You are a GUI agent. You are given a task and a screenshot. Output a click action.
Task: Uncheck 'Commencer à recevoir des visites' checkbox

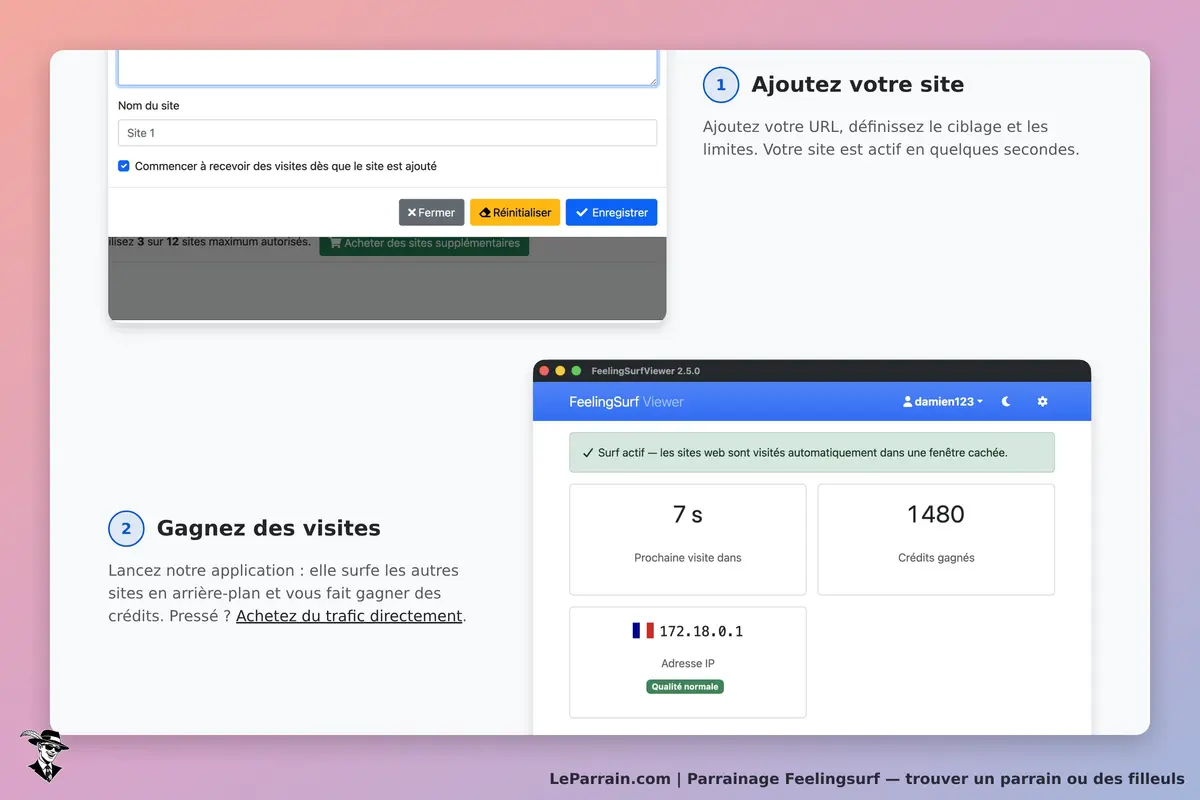click(x=124, y=166)
